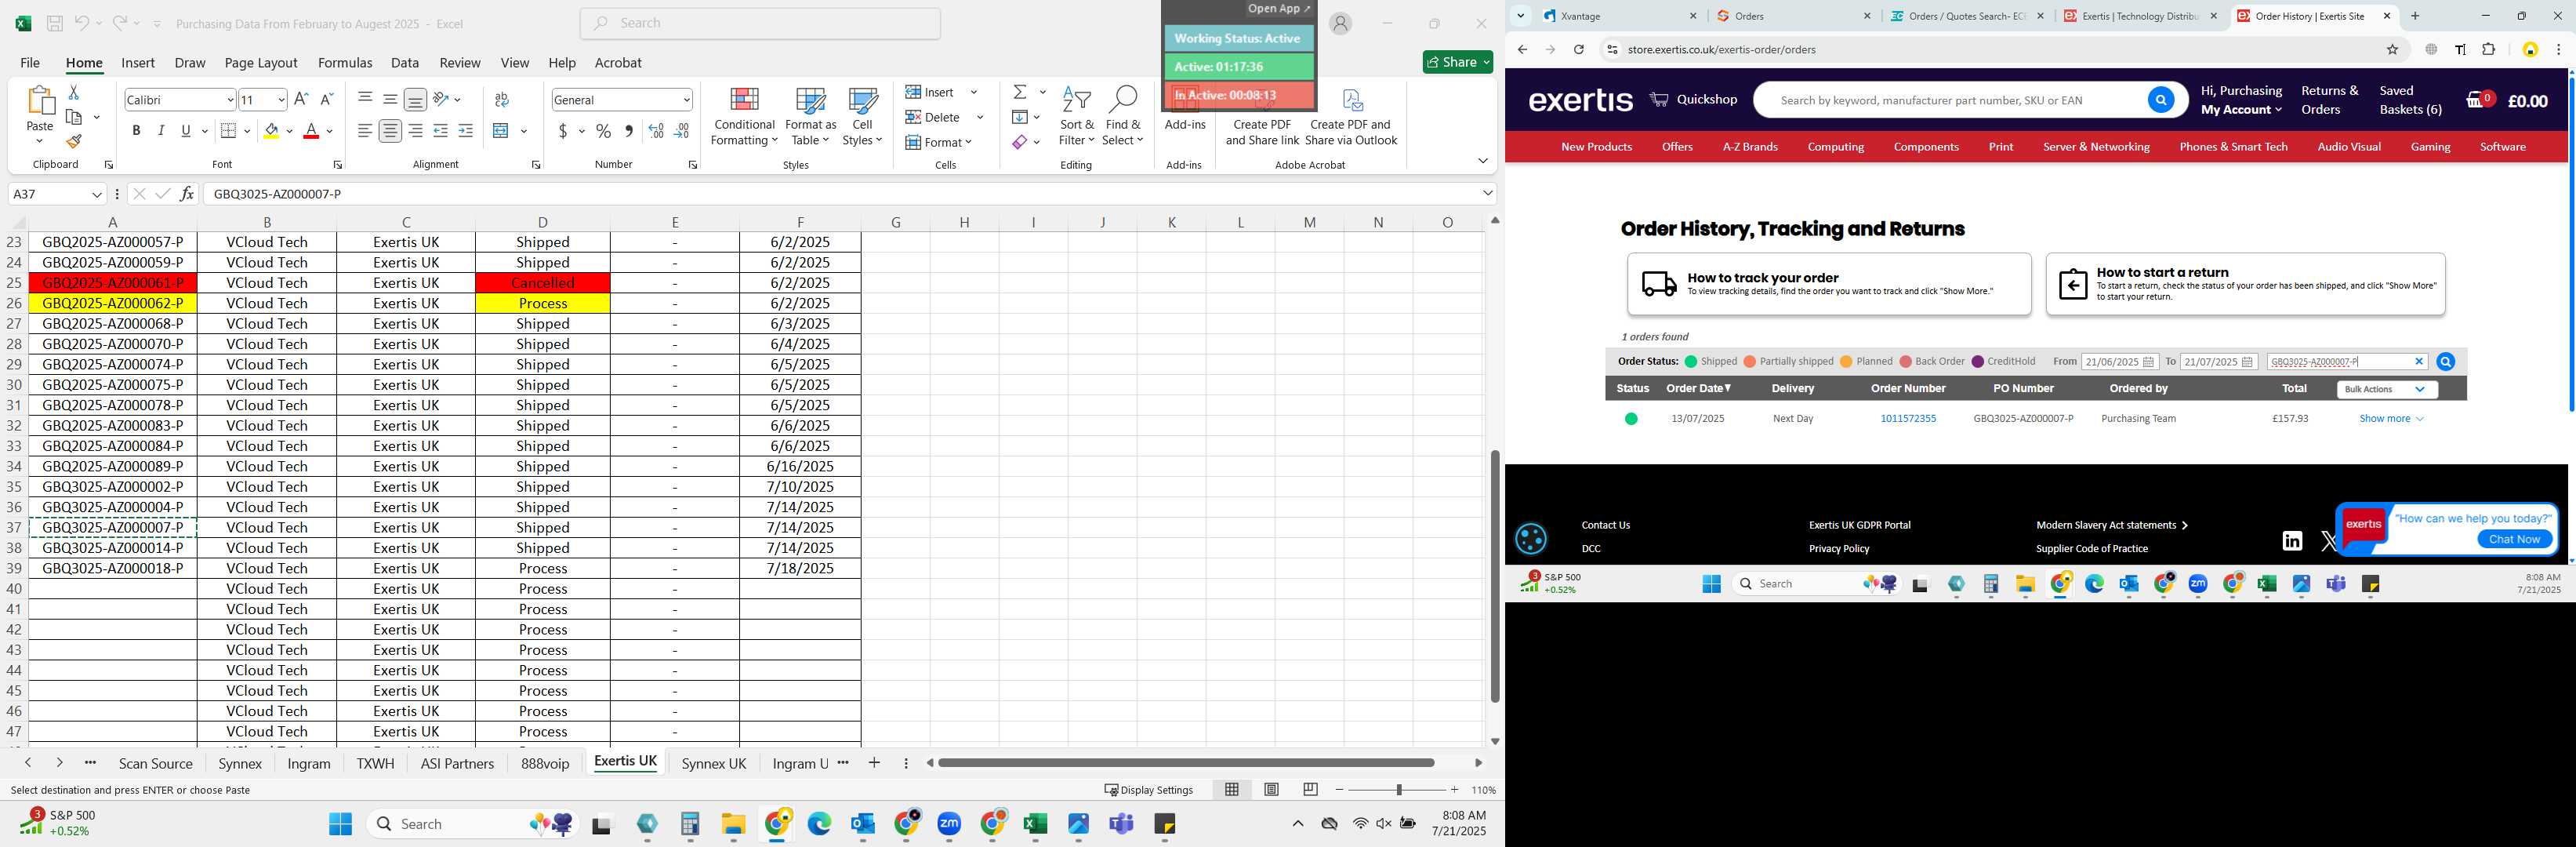This screenshot has height=847, width=2576.
Task: Open Conditional Formatting menu
Action: pyautogui.click(x=744, y=117)
